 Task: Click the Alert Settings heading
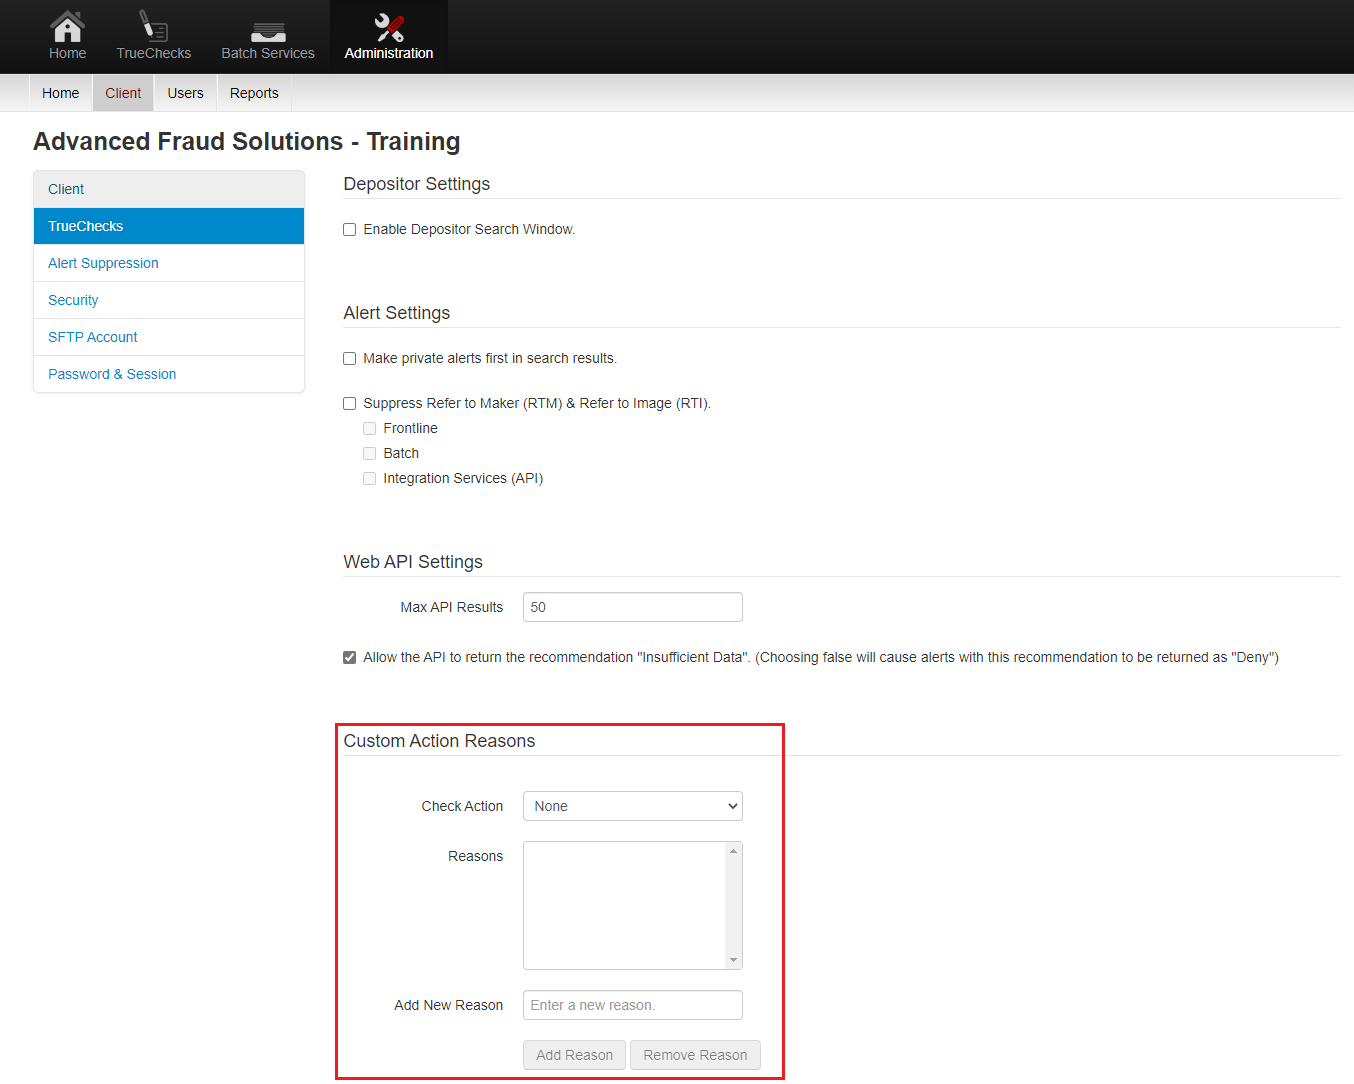pyautogui.click(x=397, y=313)
